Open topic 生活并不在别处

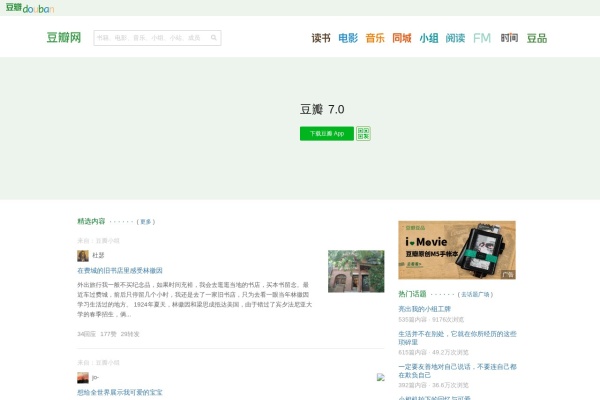click(457, 338)
